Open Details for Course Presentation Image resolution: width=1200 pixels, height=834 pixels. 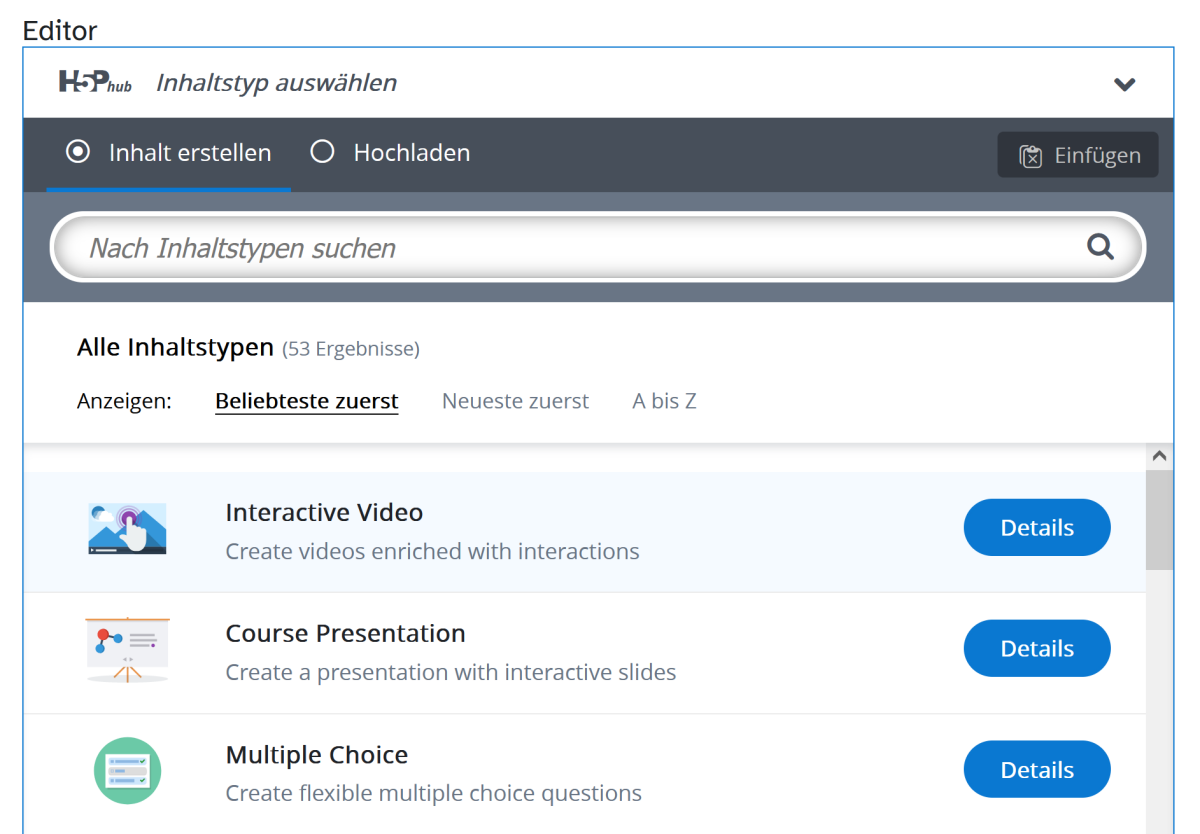(1037, 648)
